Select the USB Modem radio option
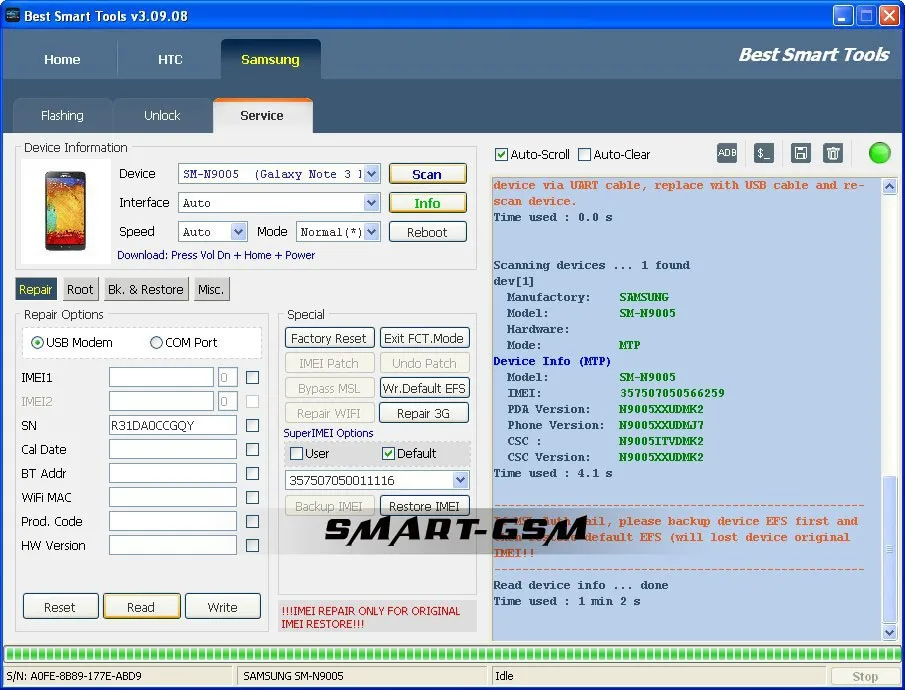The image size is (905, 690). pyautogui.click(x=38, y=342)
